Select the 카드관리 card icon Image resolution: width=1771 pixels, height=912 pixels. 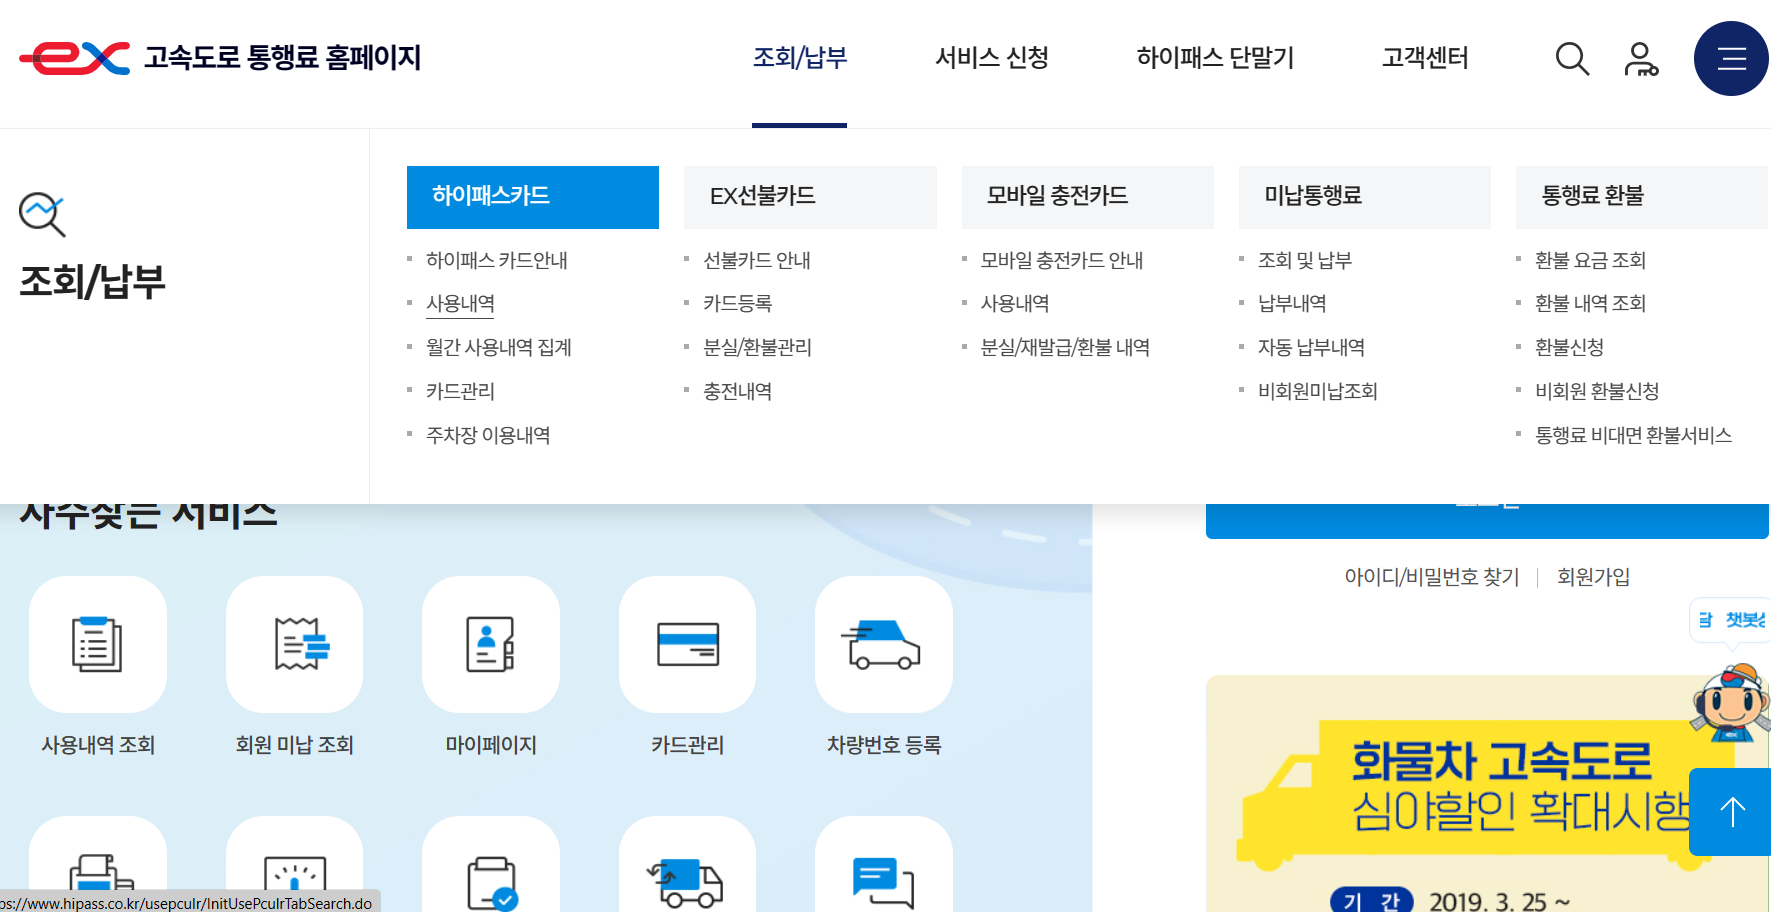(x=686, y=644)
